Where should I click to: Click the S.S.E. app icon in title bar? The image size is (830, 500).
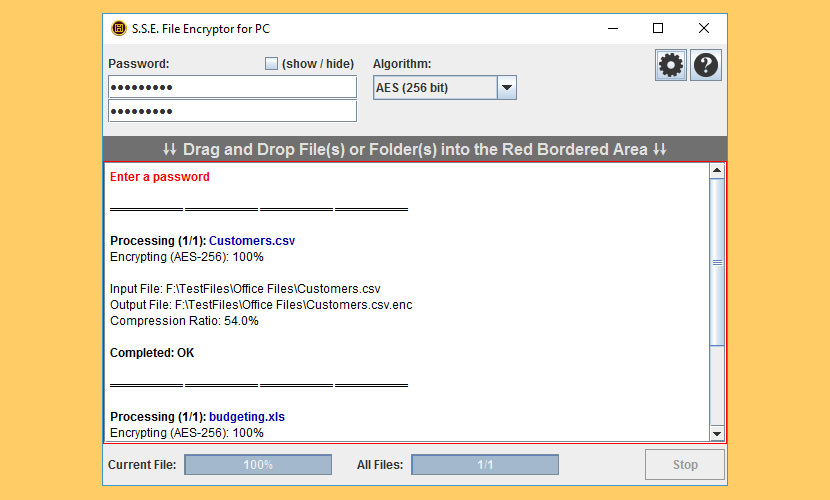[x=119, y=28]
